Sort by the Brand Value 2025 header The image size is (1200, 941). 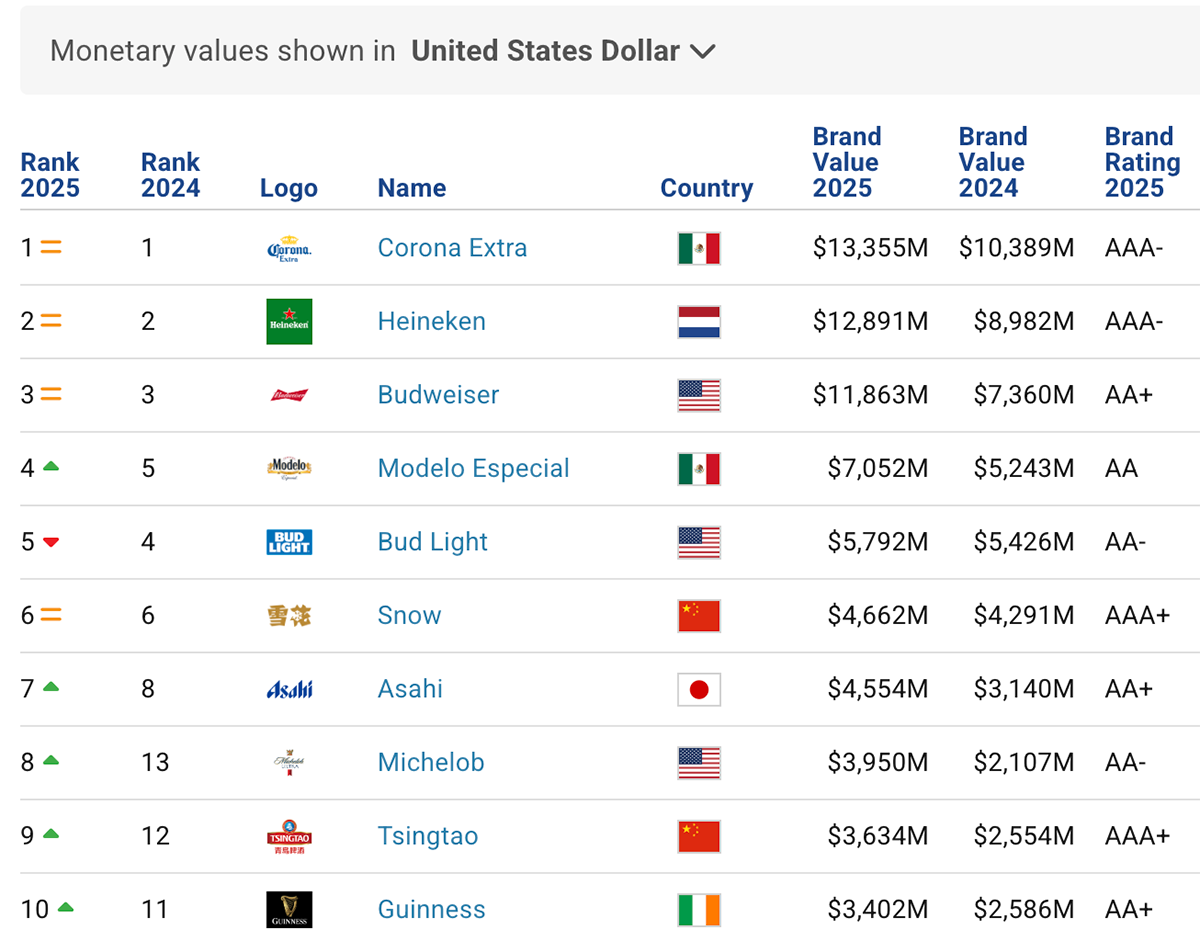click(x=846, y=162)
